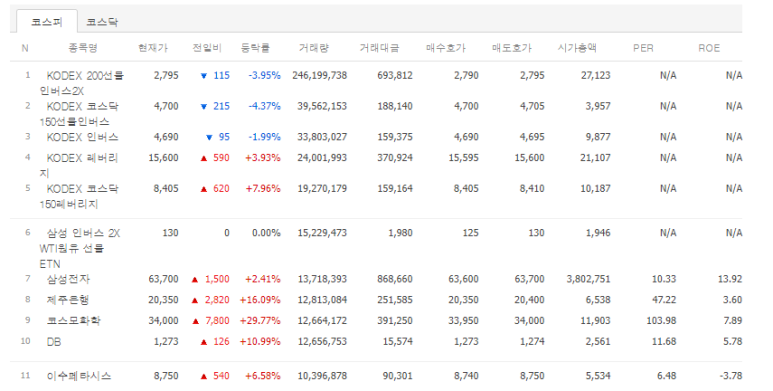Click the PER column header
This screenshot has height=391, width=773.
click(x=643, y=48)
